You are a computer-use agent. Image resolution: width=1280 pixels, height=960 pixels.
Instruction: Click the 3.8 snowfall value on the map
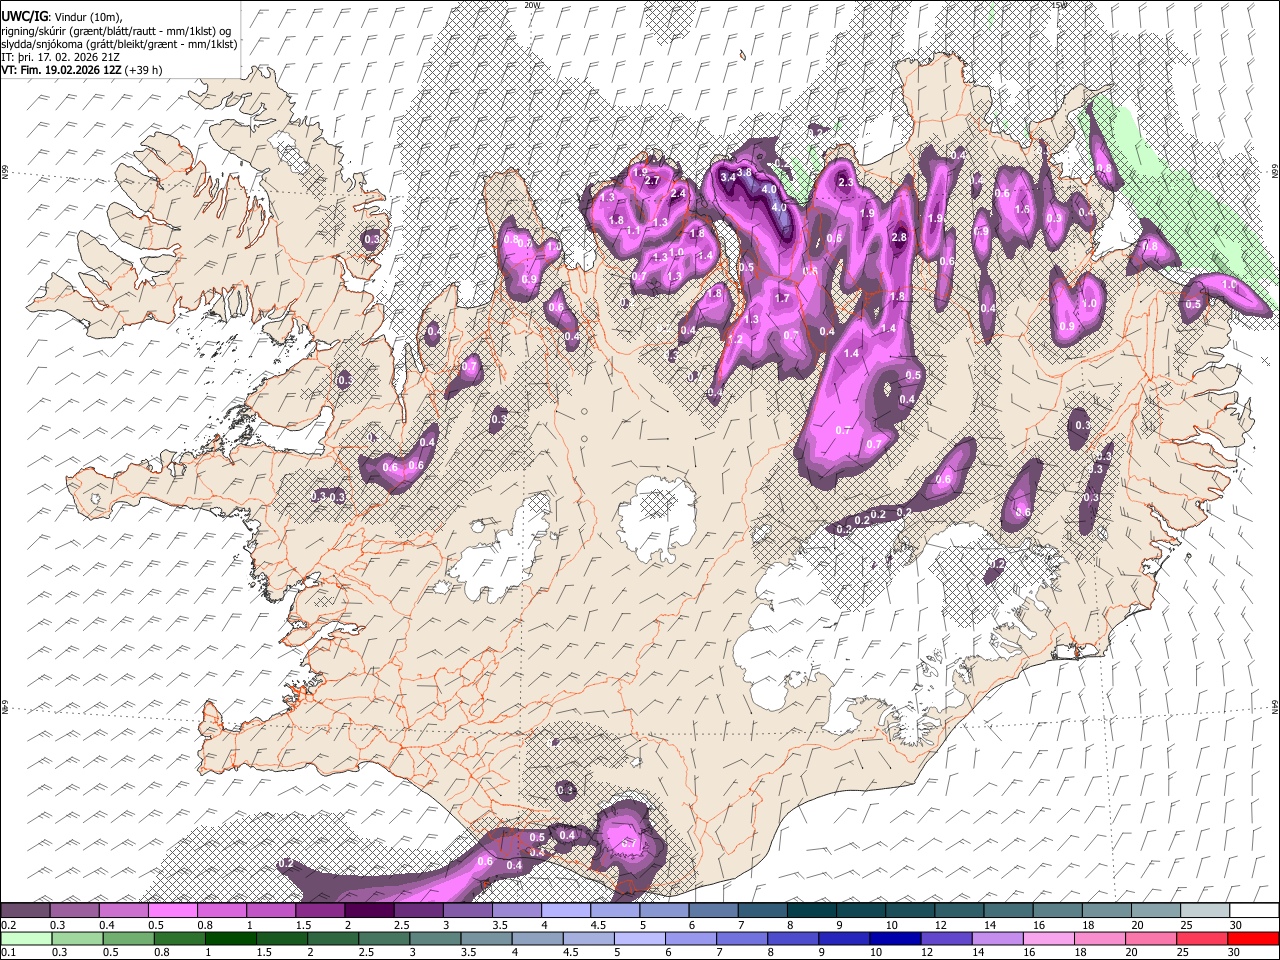744,173
